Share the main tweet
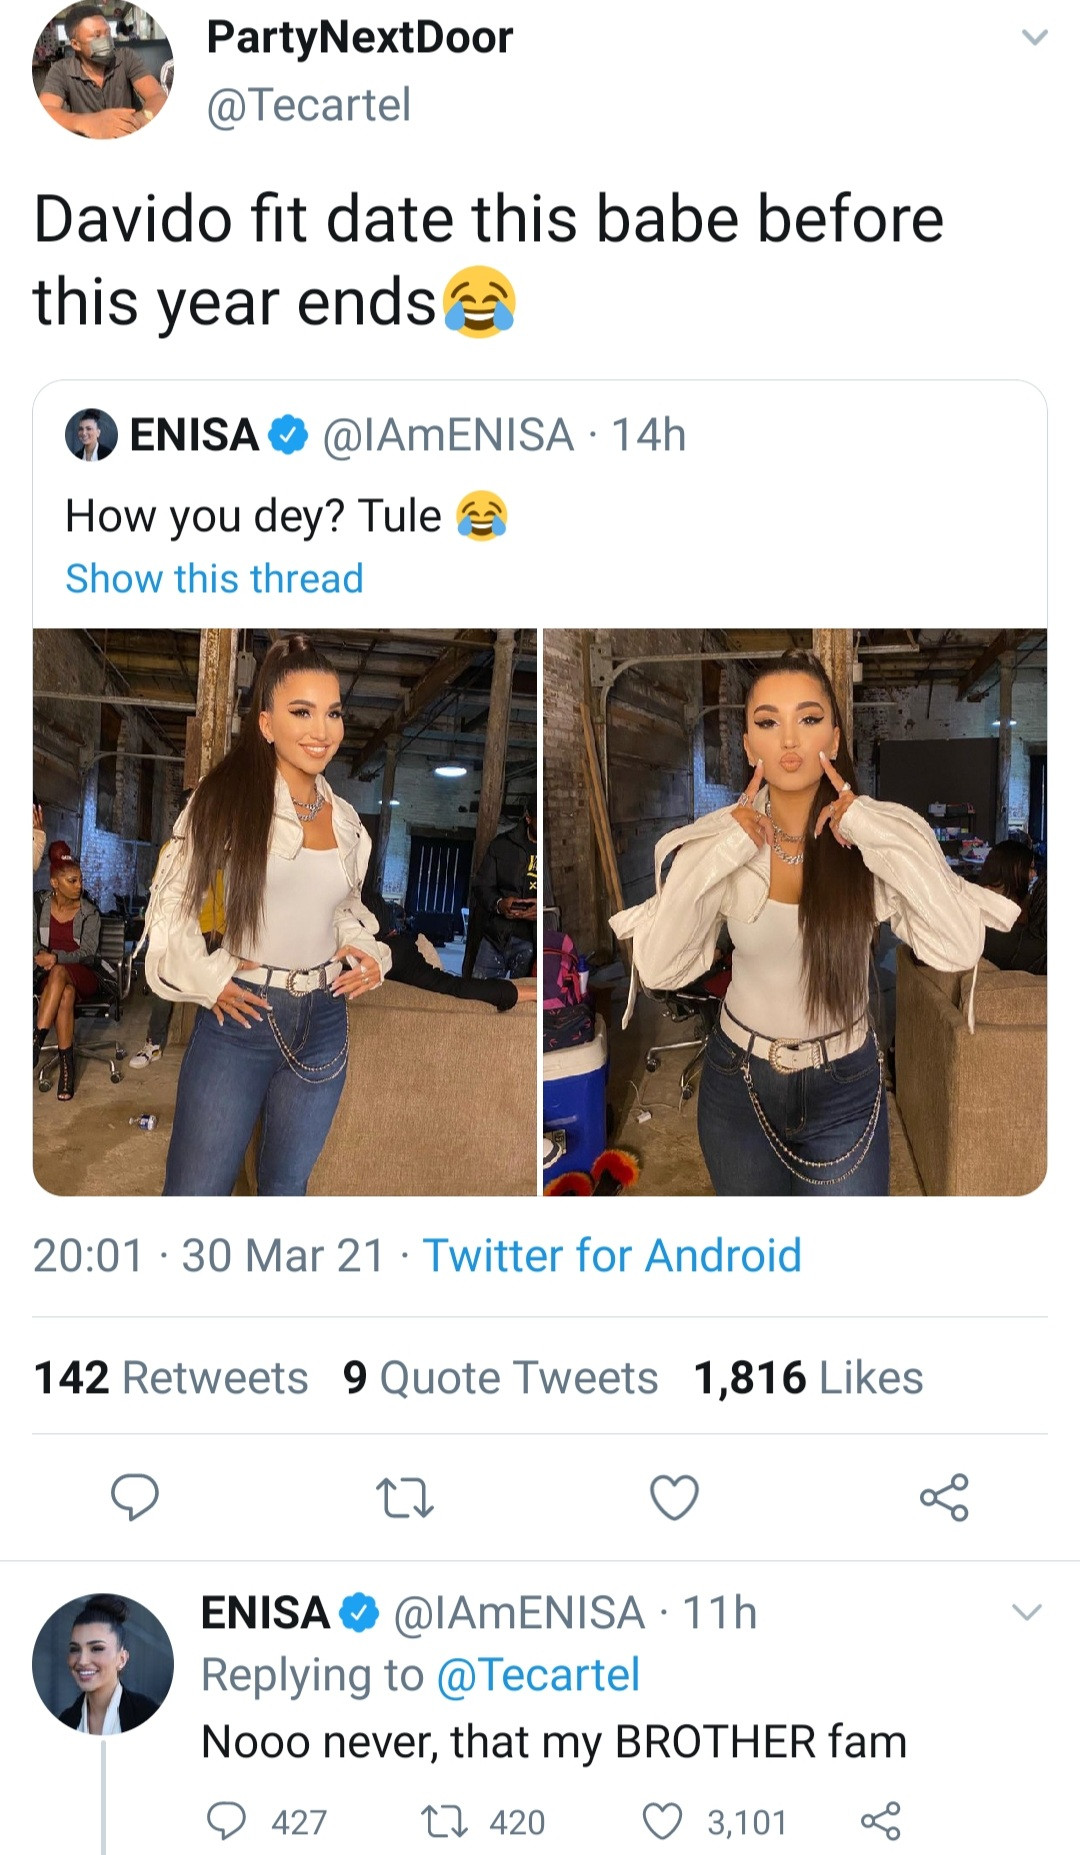Image resolution: width=1080 pixels, height=1855 pixels. (x=944, y=1497)
